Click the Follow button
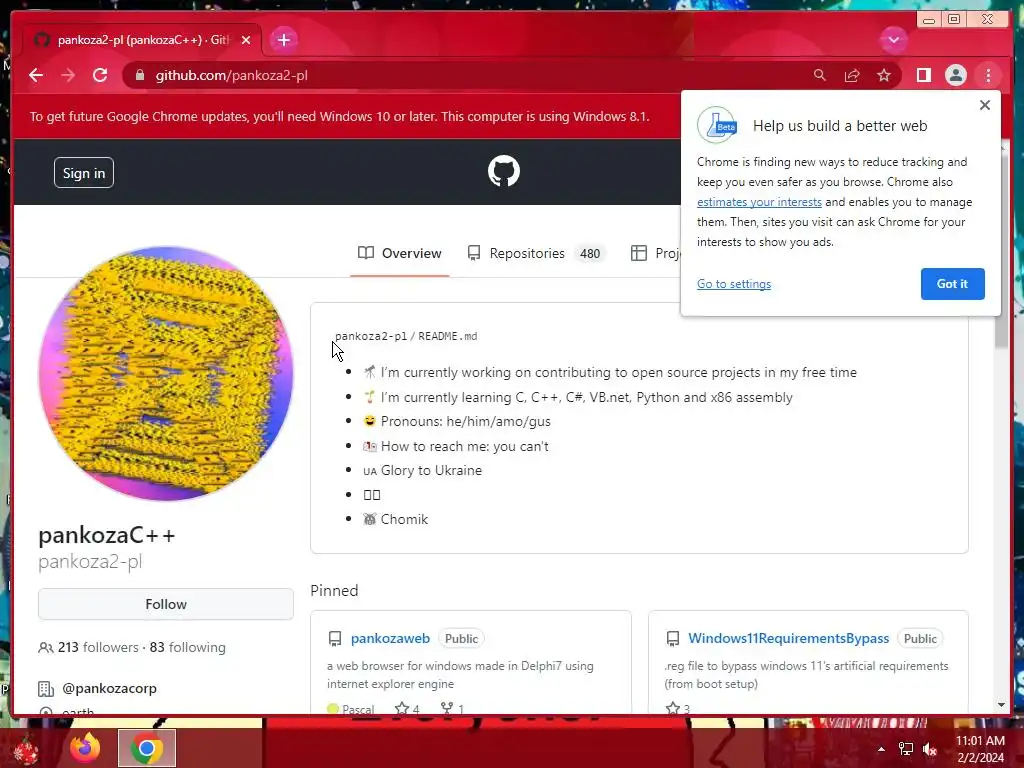The height and width of the screenshot is (768, 1024). tap(166, 604)
